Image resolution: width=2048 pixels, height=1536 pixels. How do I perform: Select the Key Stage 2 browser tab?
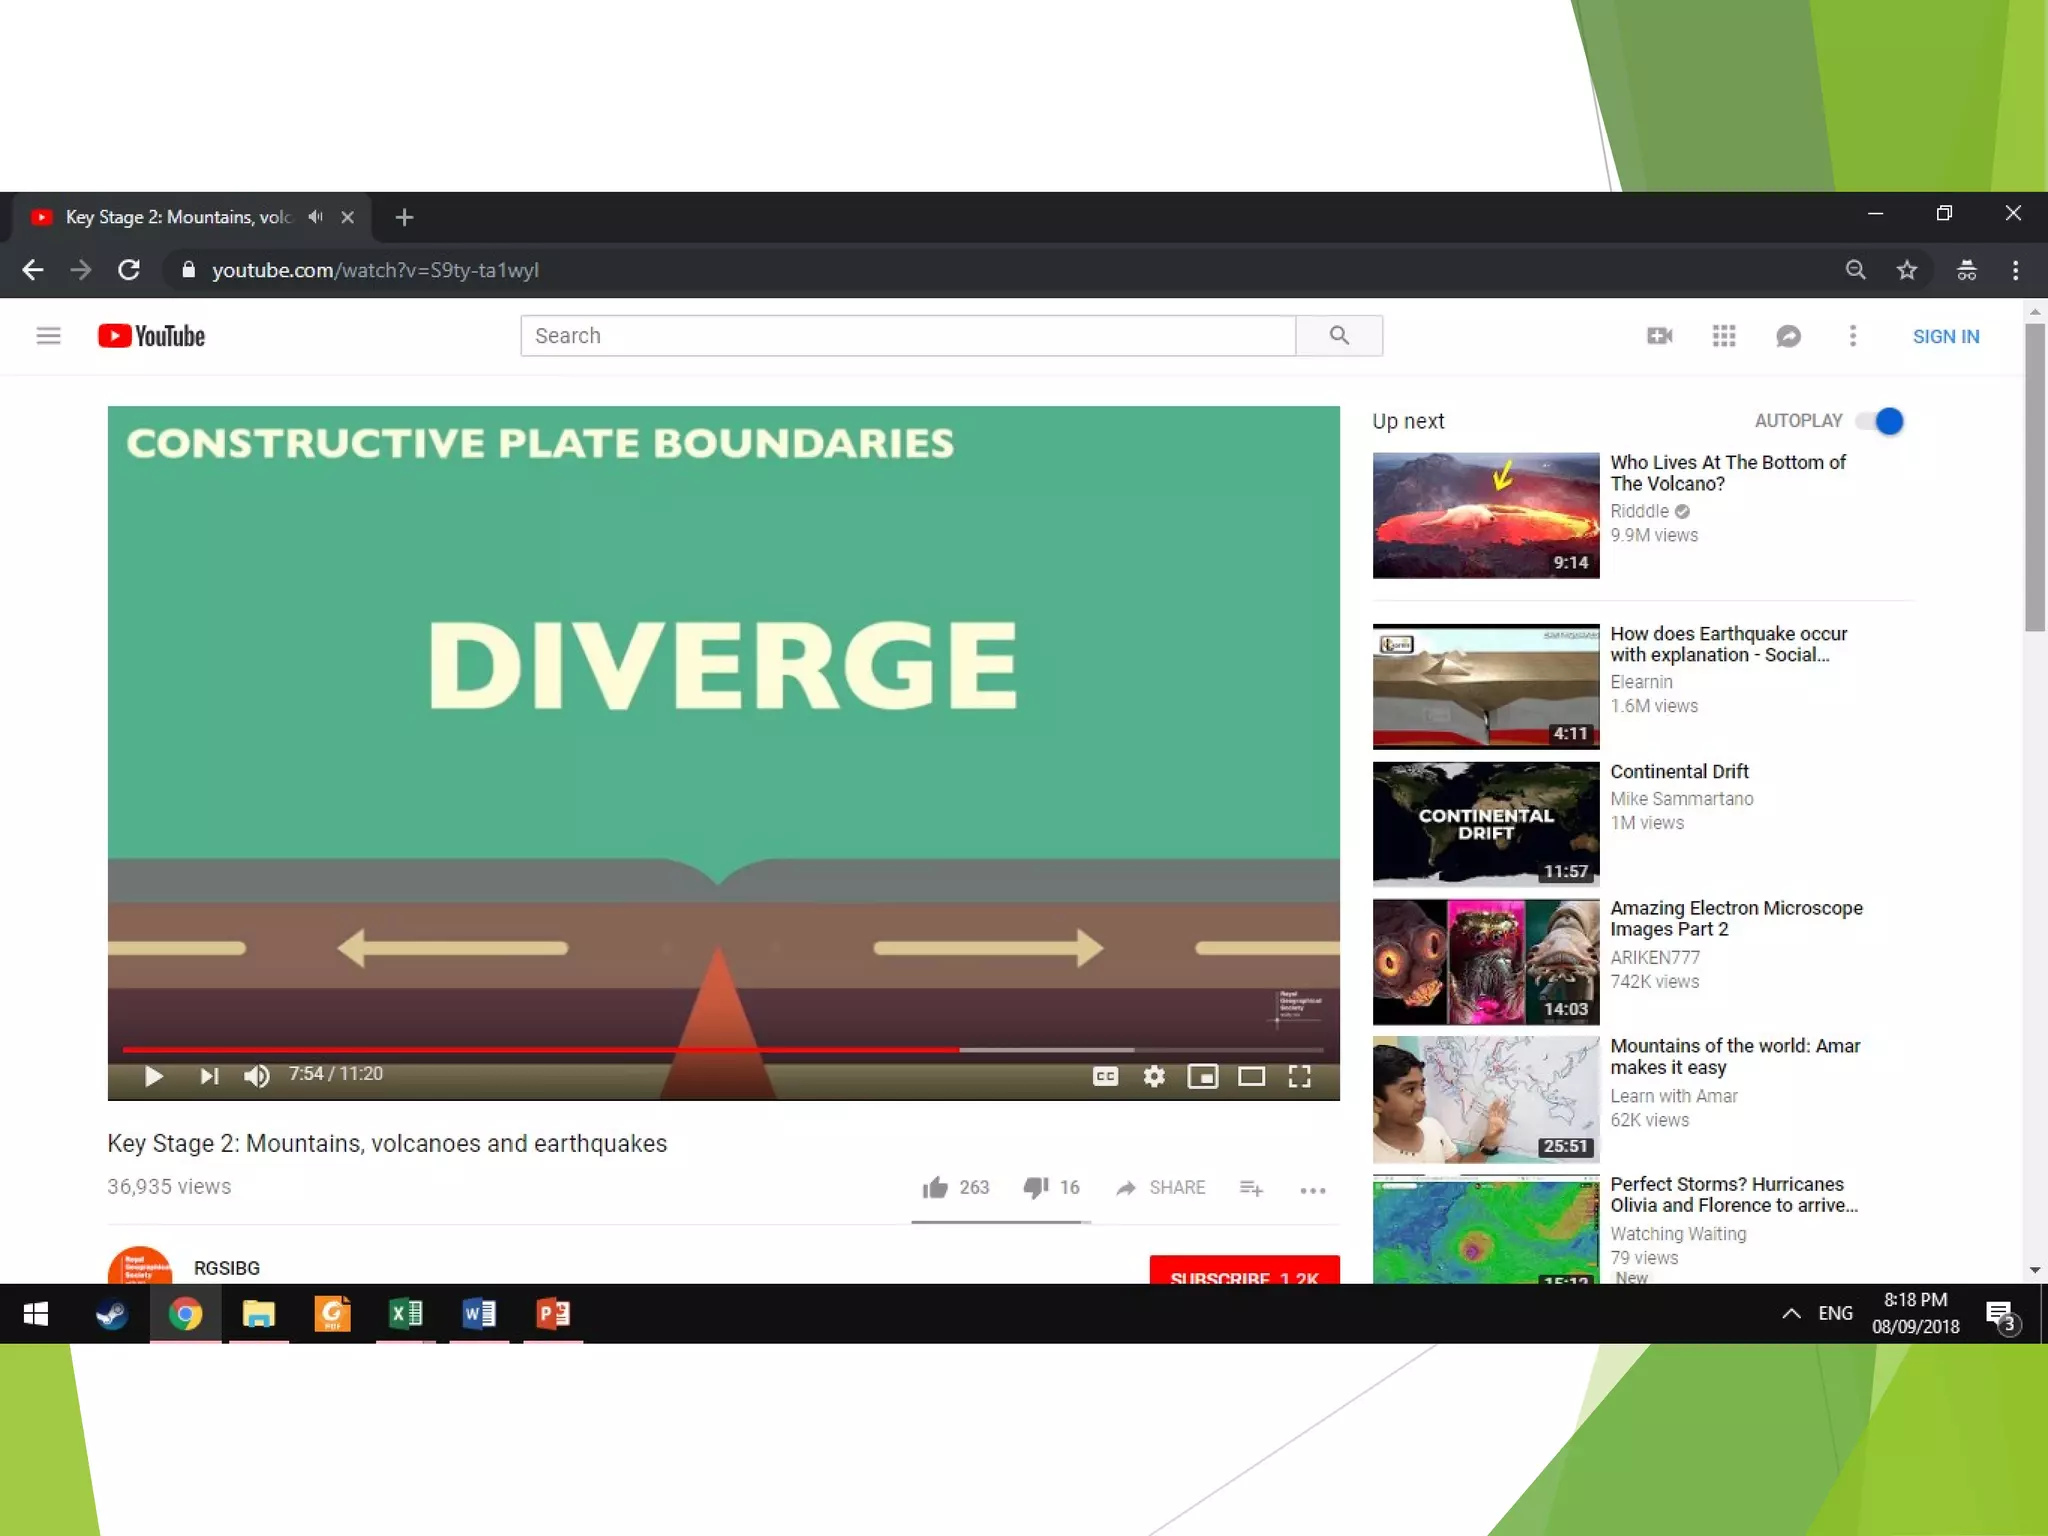click(x=180, y=217)
